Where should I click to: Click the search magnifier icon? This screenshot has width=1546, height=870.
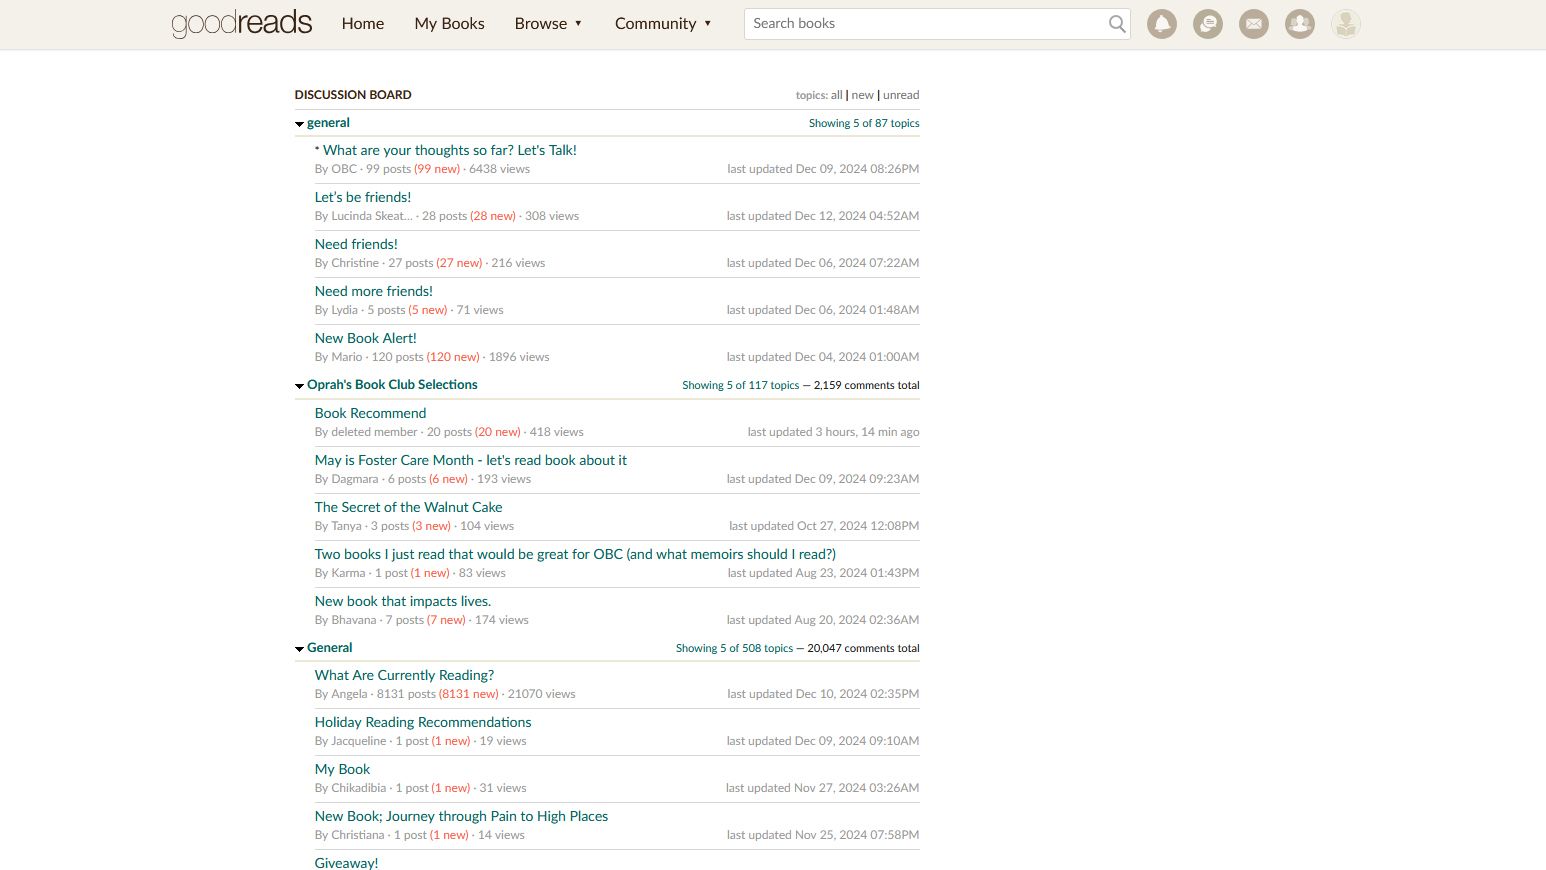point(1117,24)
